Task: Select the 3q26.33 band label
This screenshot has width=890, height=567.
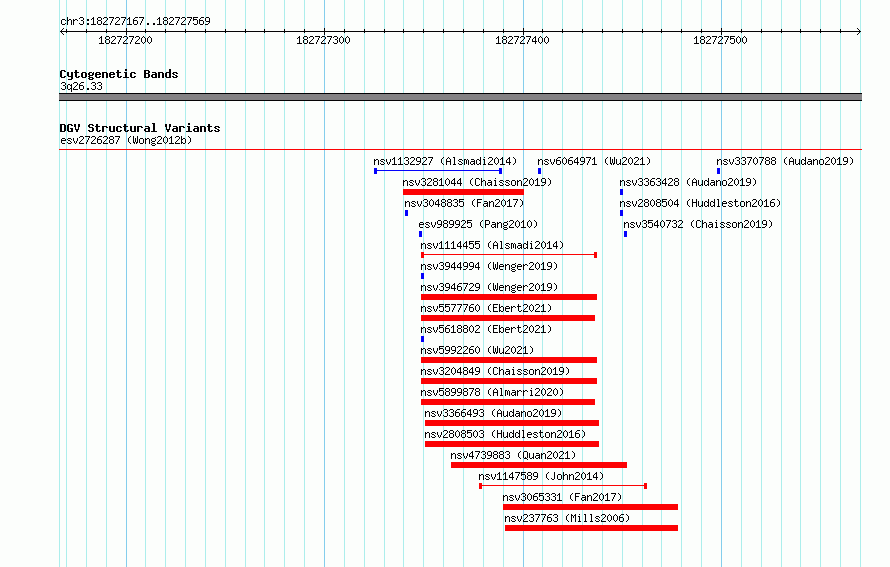Action: pos(81,86)
